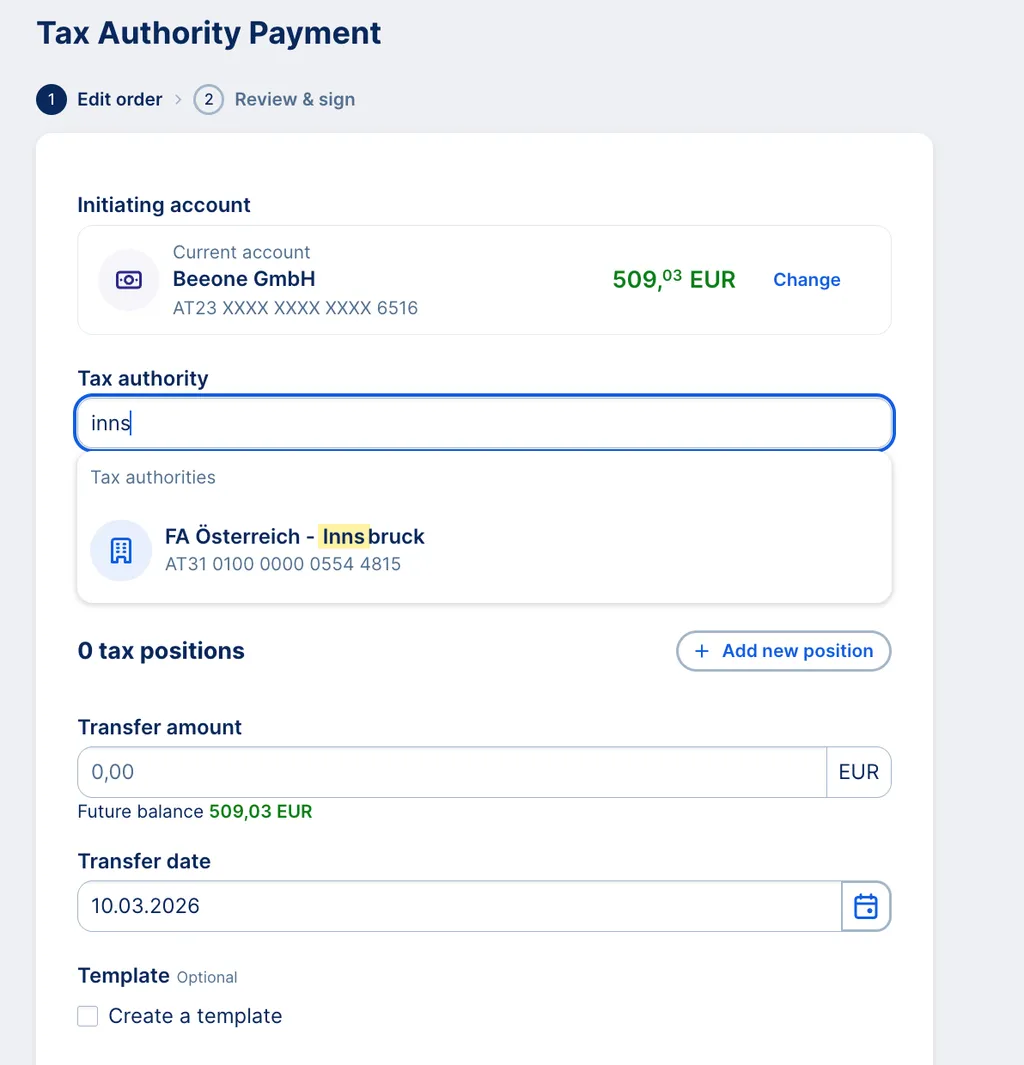Click the Transfer amount input field
Viewport: 1024px width, 1065px height.
click(x=452, y=772)
